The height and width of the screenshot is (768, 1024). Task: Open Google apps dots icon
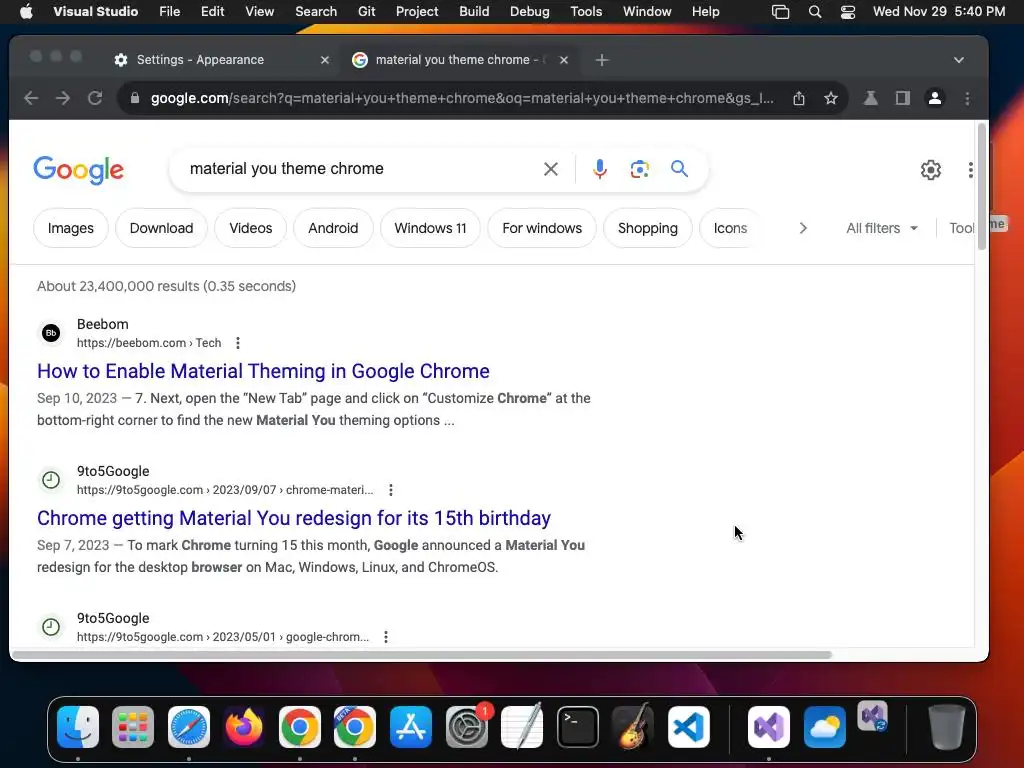coord(970,170)
